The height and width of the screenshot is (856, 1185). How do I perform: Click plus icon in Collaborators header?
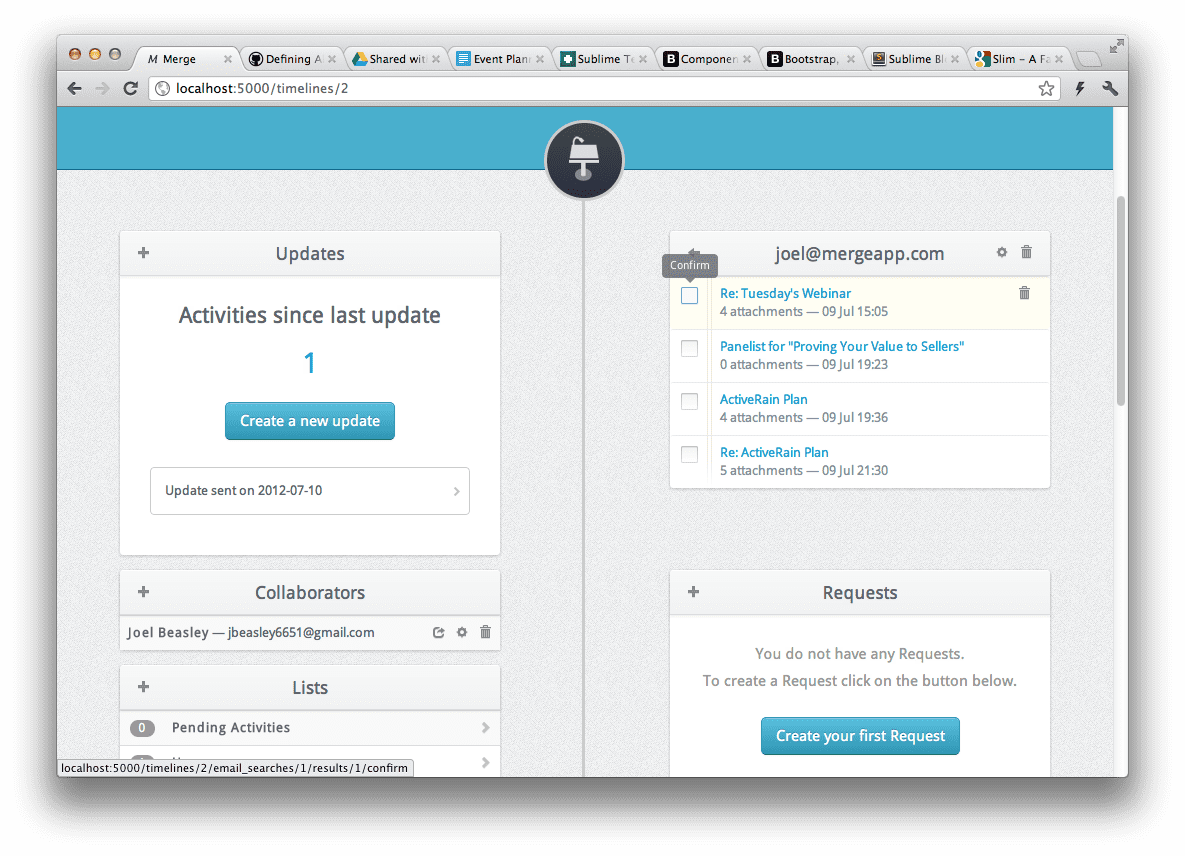click(x=143, y=592)
